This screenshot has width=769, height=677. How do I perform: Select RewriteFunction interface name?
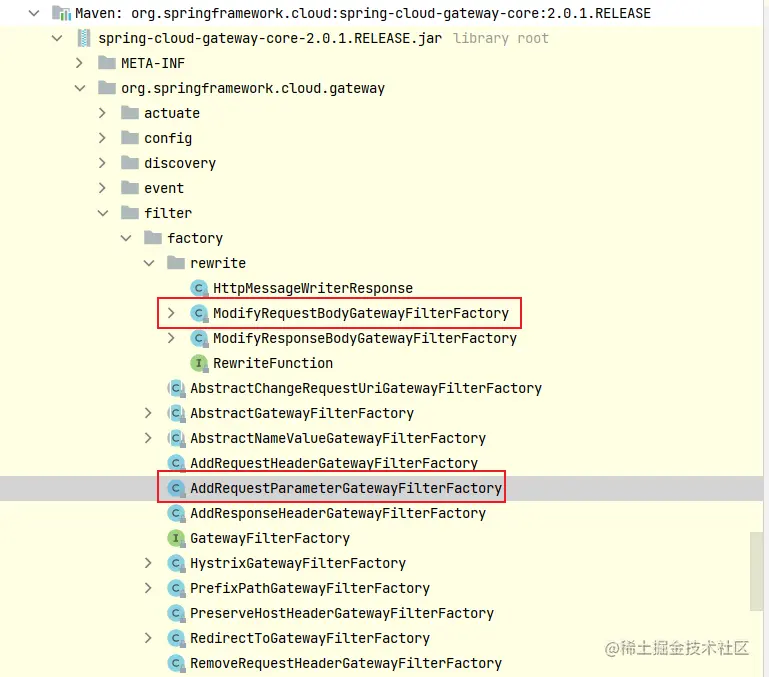273,364
